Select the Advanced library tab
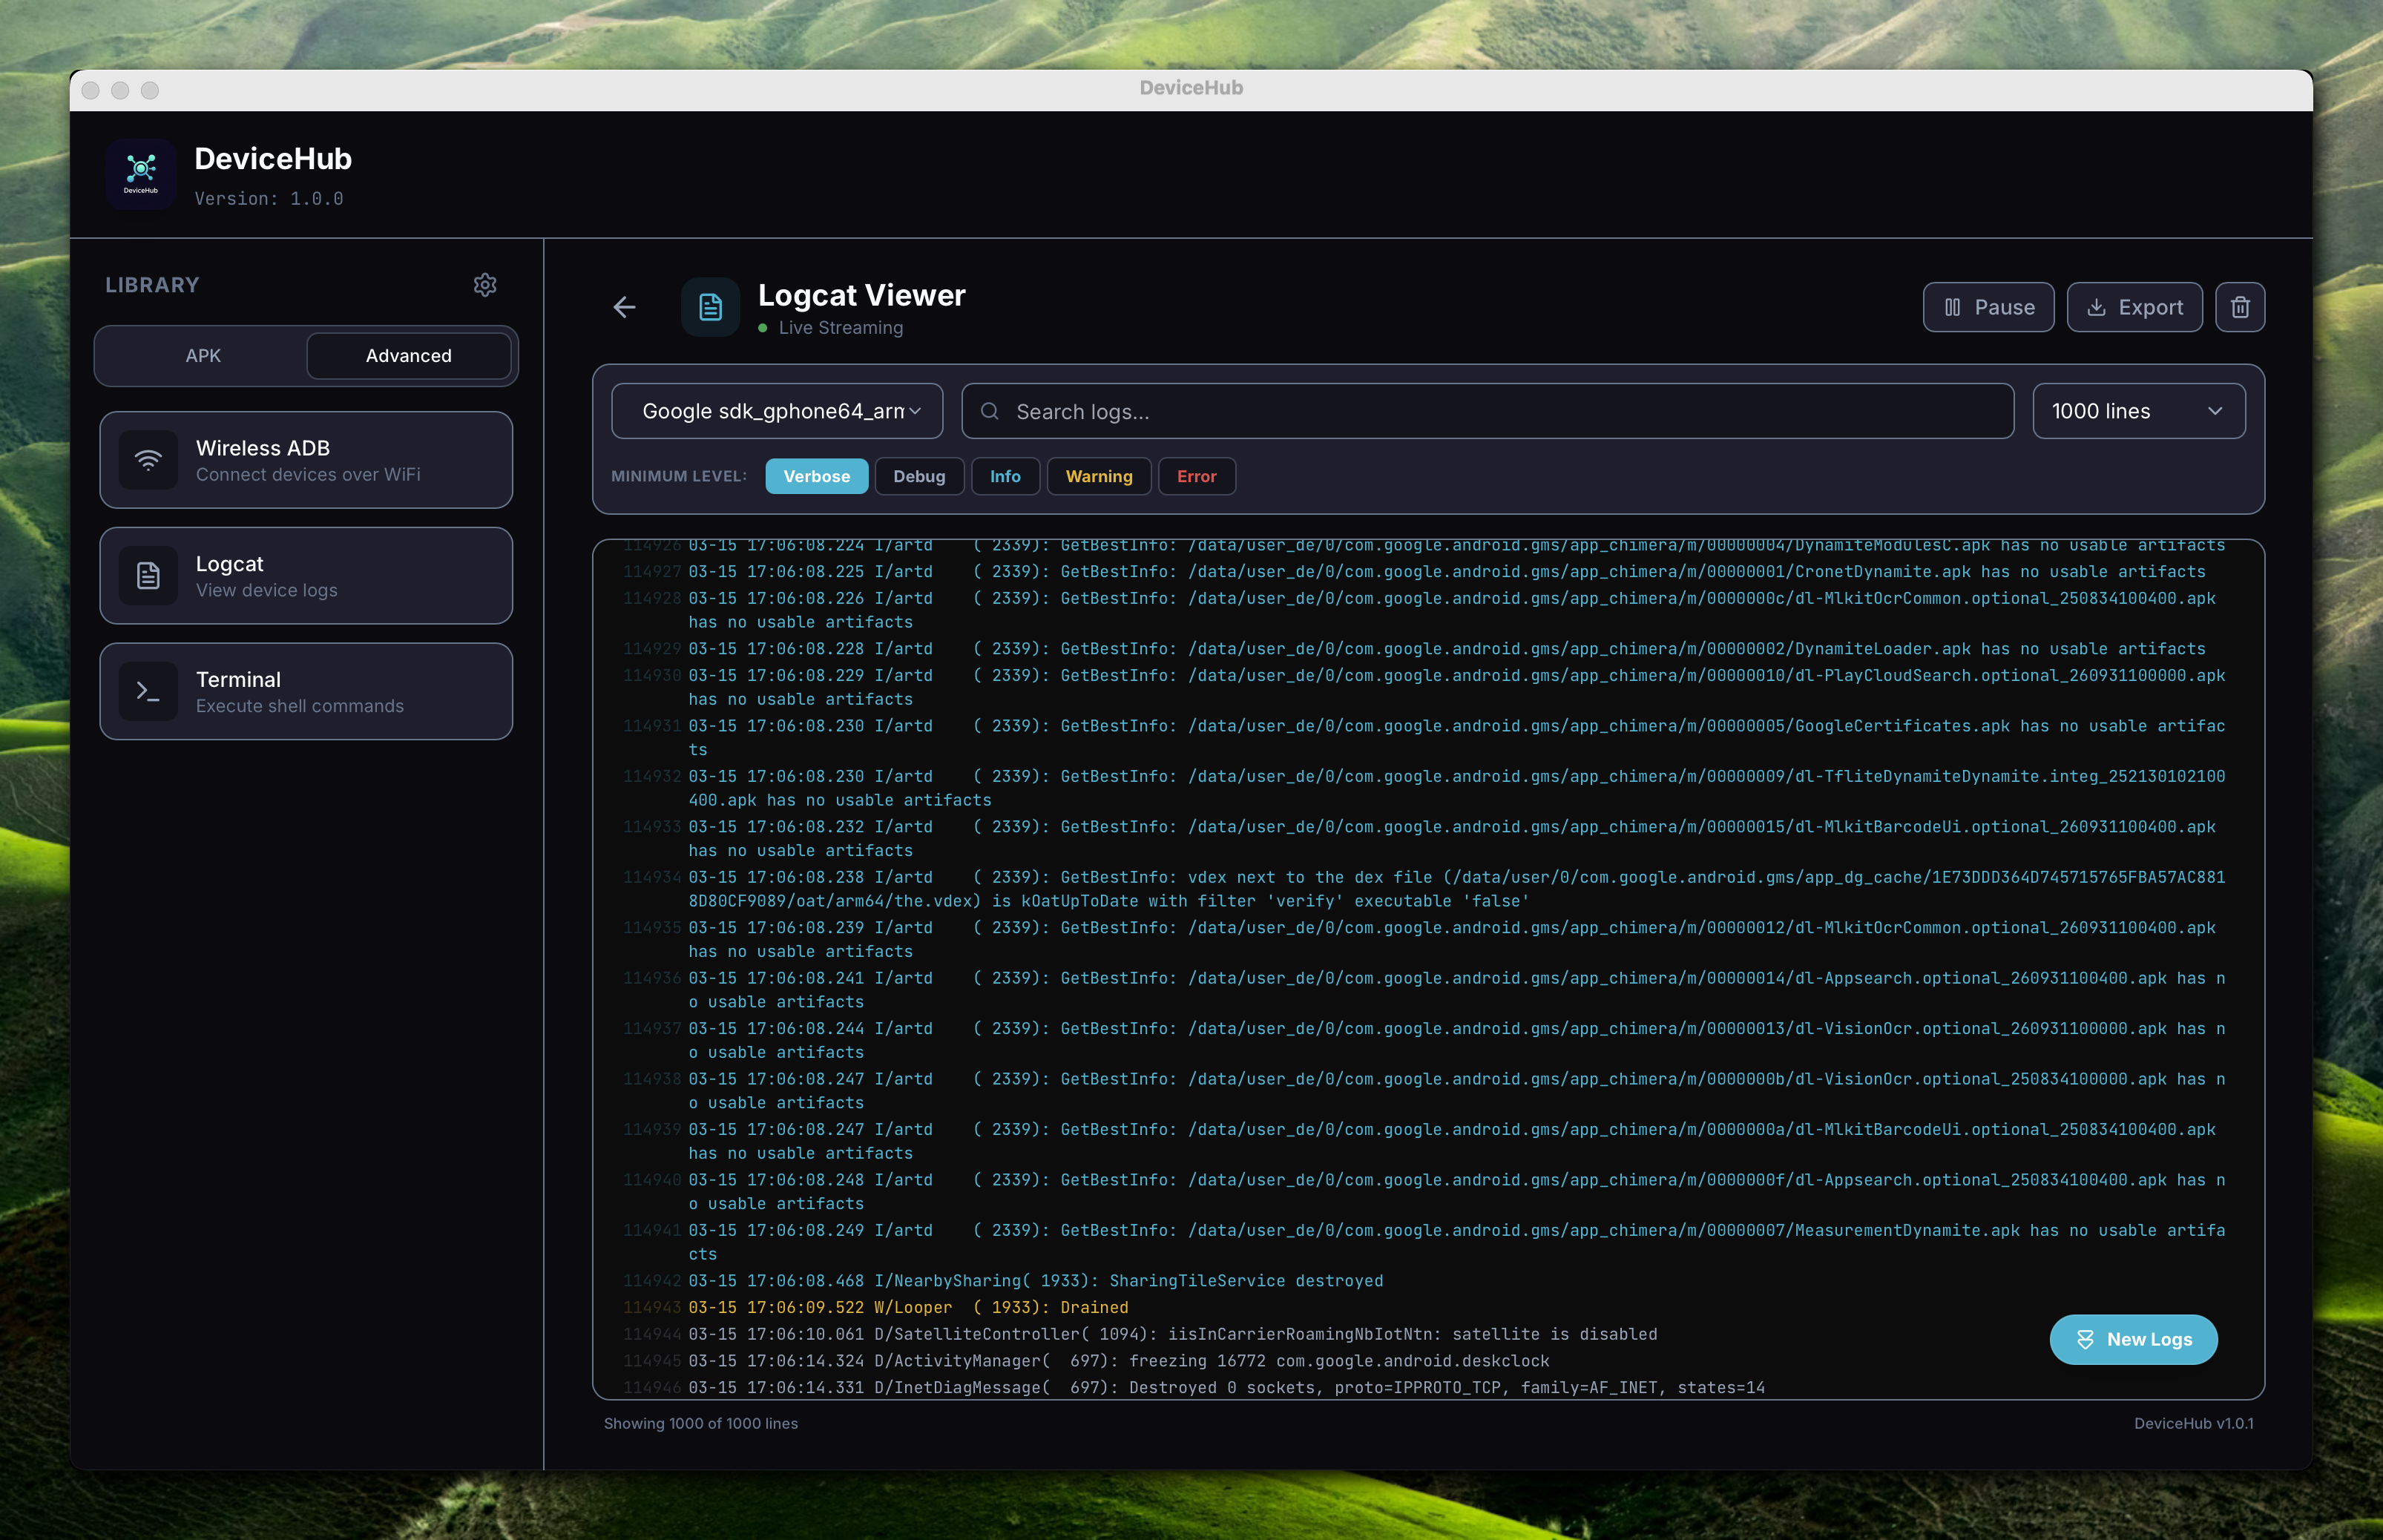The height and width of the screenshot is (1540, 2383). pyautogui.click(x=408, y=356)
